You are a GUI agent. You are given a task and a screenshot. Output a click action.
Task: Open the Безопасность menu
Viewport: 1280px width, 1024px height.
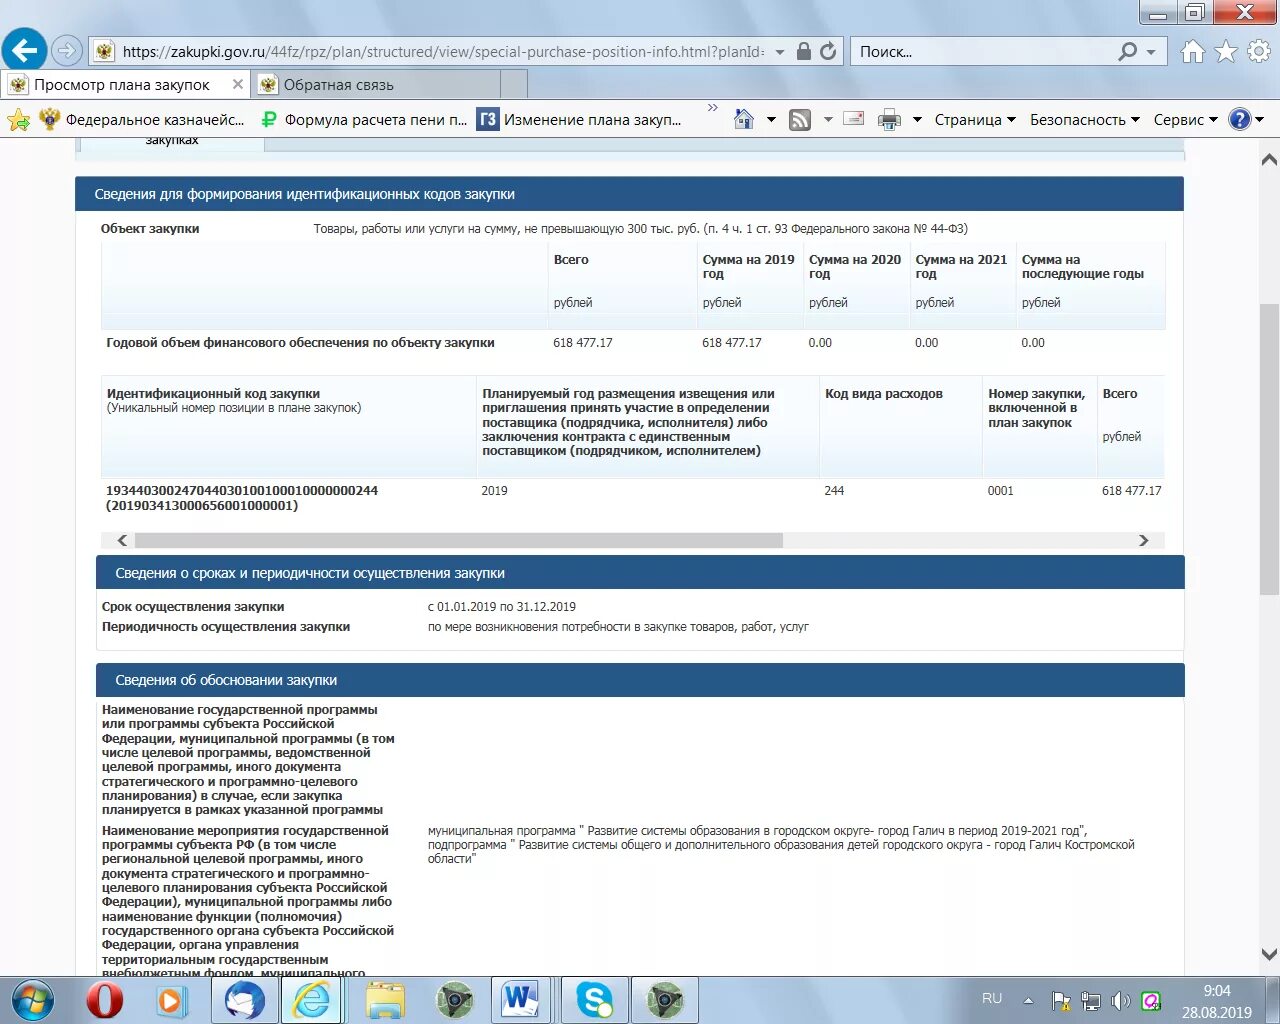[1085, 120]
